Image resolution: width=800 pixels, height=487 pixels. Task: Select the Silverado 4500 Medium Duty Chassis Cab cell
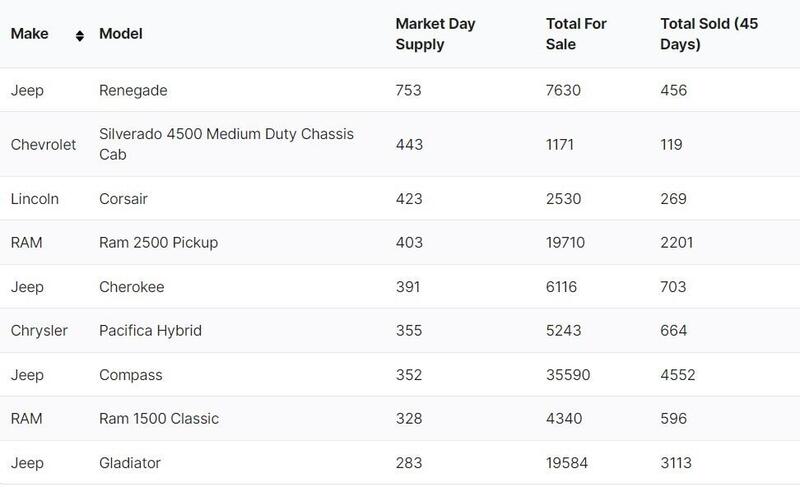point(226,144)
